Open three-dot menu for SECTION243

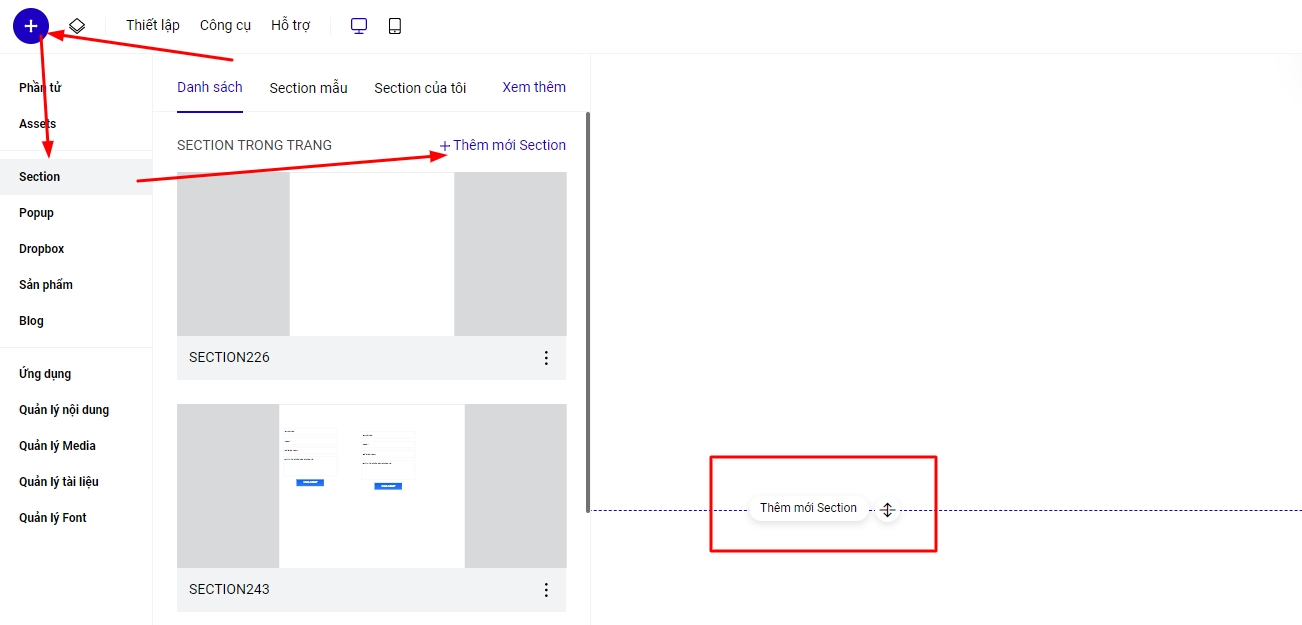tap(546, 590)
